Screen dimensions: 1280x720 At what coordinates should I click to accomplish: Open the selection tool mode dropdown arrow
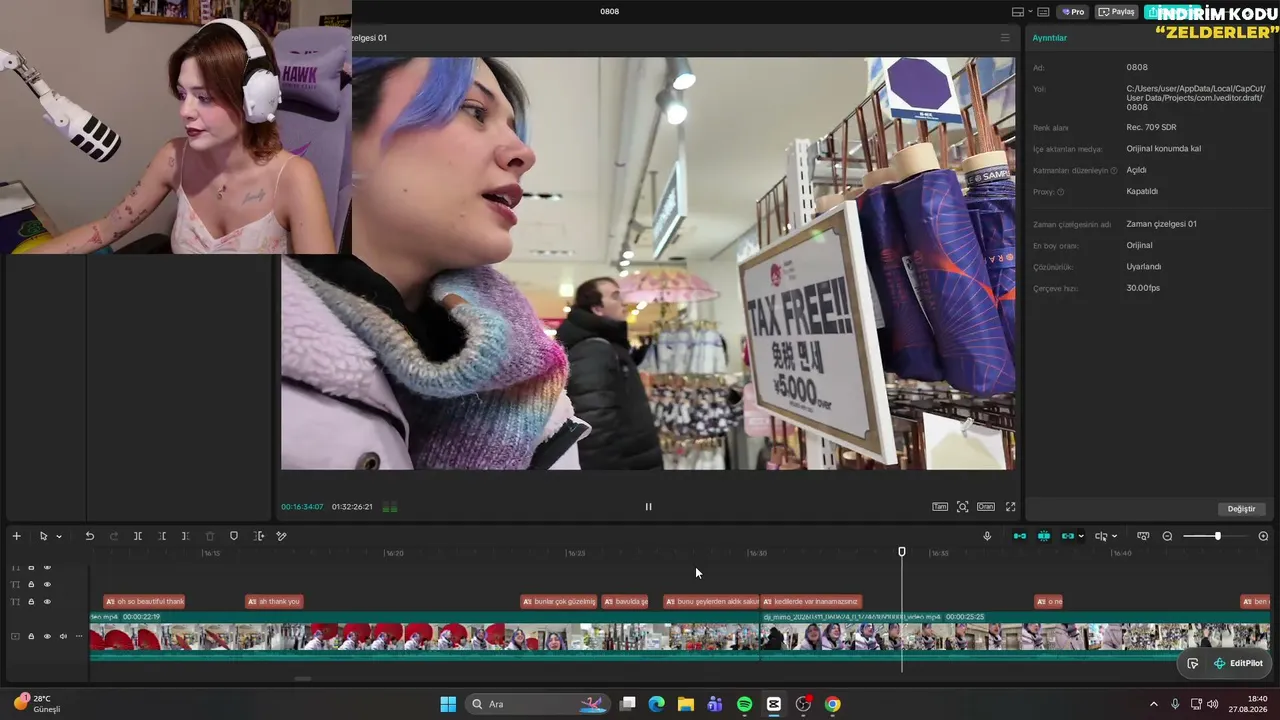(59, 537)
